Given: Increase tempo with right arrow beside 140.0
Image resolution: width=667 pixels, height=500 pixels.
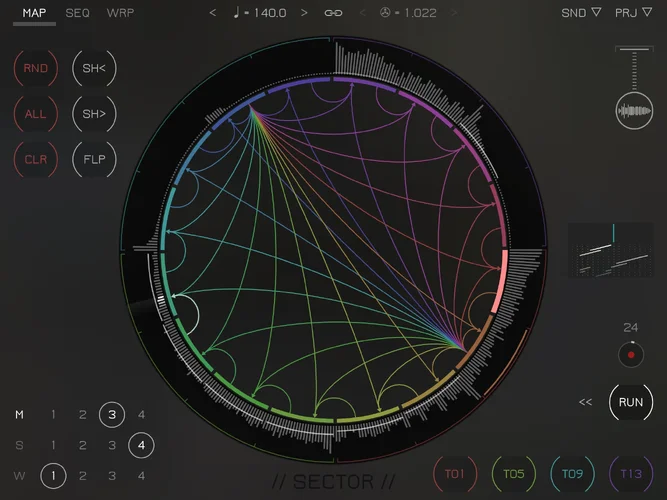Looking at the screenshot, I should pos(304,13).
